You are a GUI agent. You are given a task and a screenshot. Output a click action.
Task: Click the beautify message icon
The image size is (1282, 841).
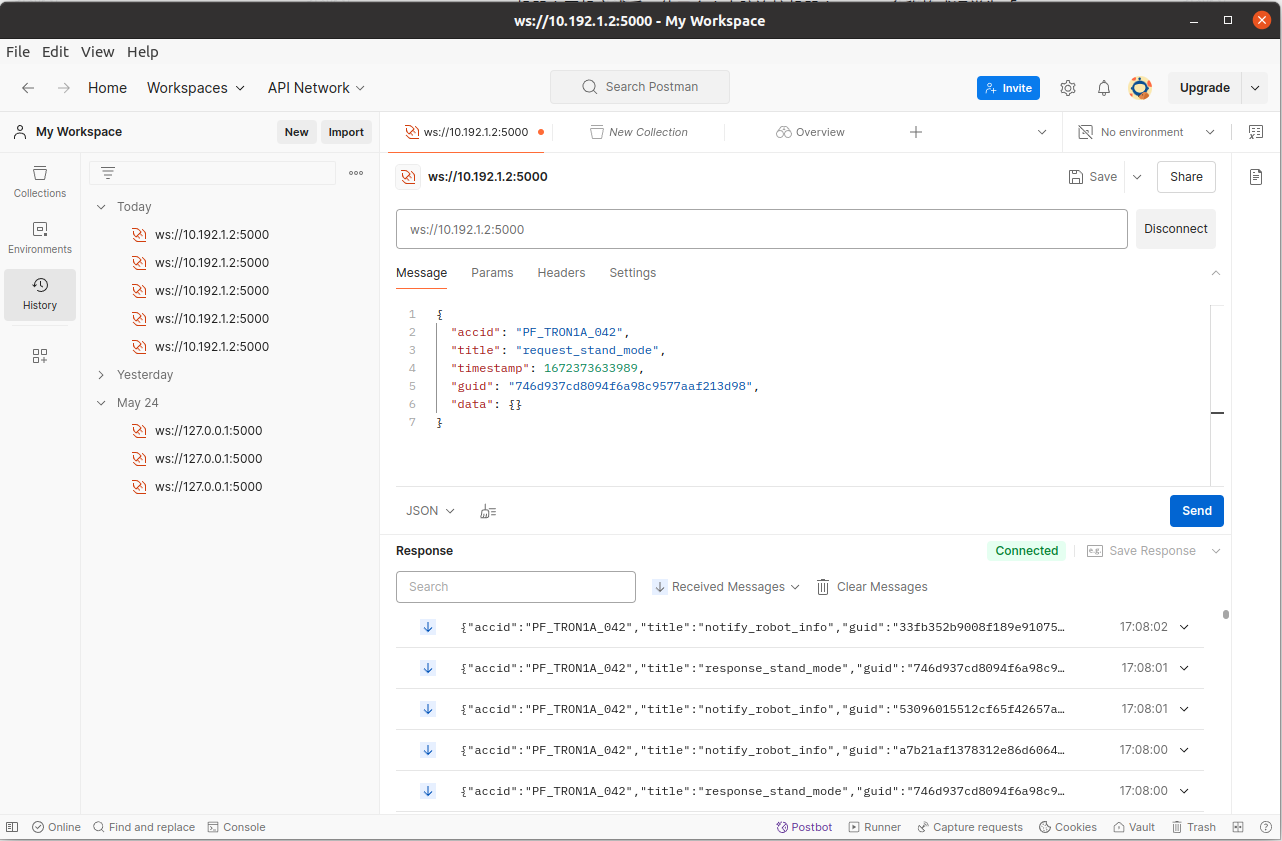point(488,511)
